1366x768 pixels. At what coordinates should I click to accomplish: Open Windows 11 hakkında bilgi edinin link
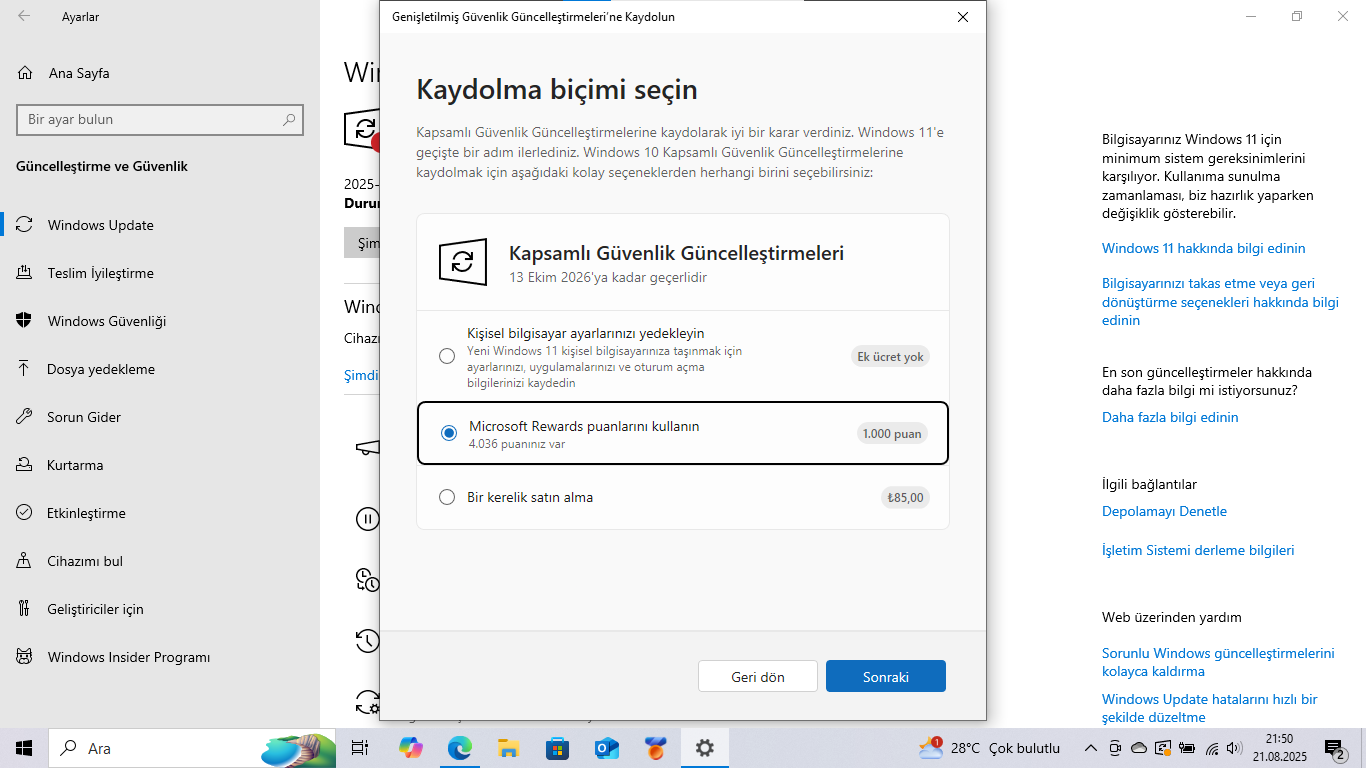coord(1204,248)
